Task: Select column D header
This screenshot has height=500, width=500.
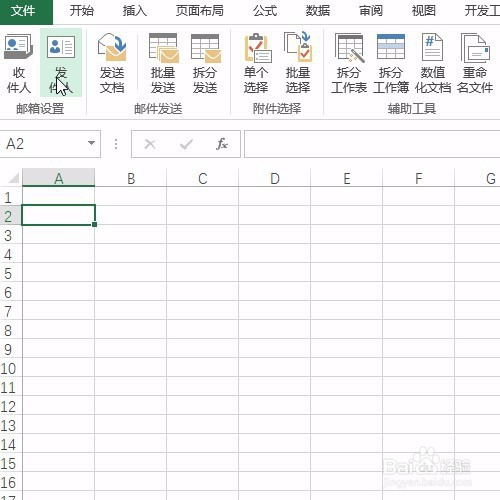Action: (x=275, y=178)
